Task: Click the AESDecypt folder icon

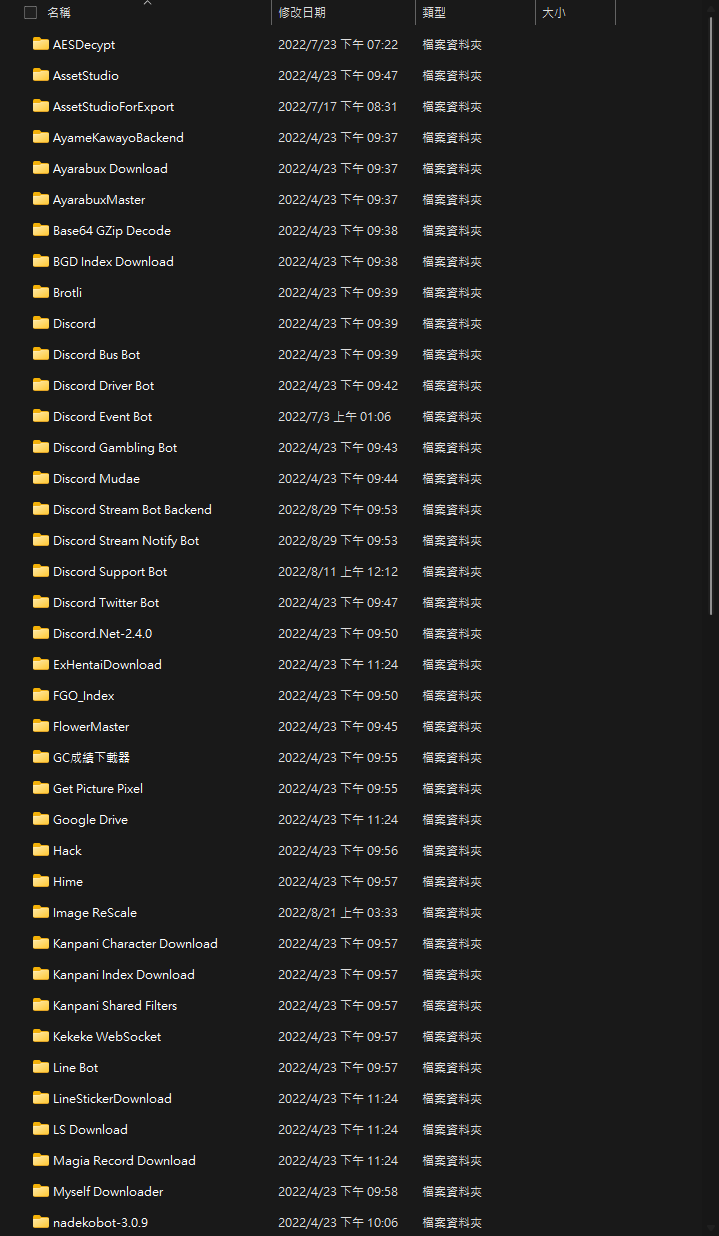Action: (x=40, y=44)
